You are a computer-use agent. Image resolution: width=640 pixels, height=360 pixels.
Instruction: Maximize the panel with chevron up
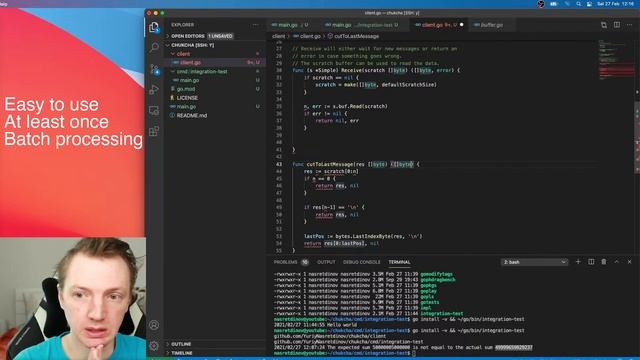617,262
